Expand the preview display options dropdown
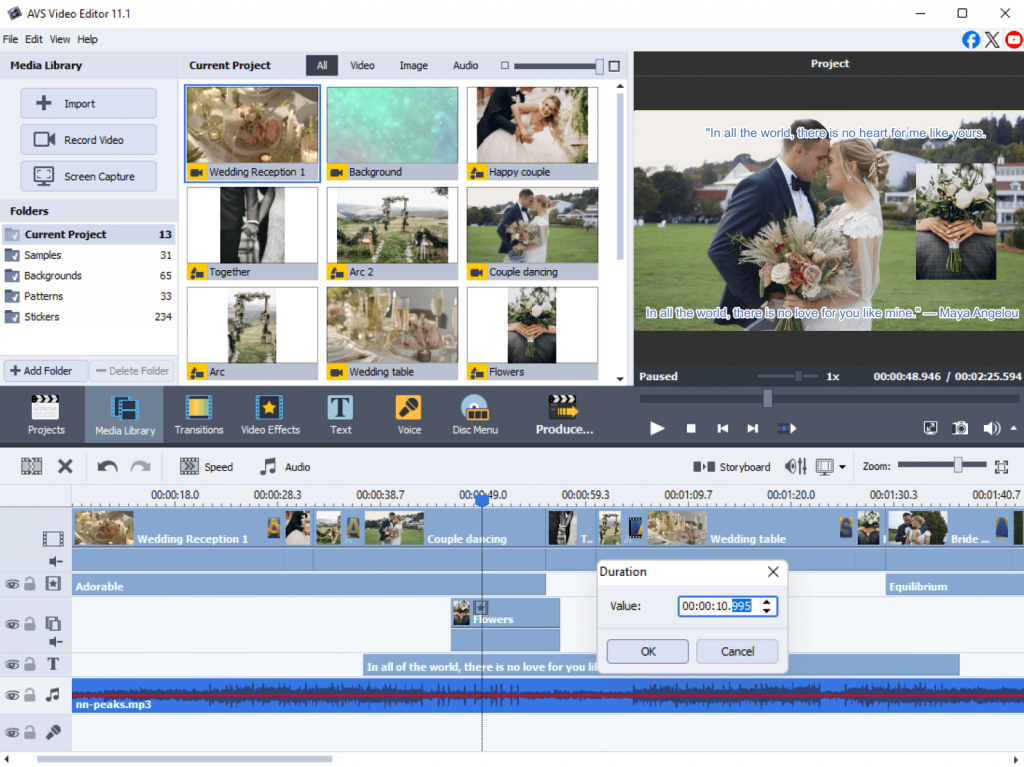The height and width of the screenshot is (767, 1024). click(842, 467)
